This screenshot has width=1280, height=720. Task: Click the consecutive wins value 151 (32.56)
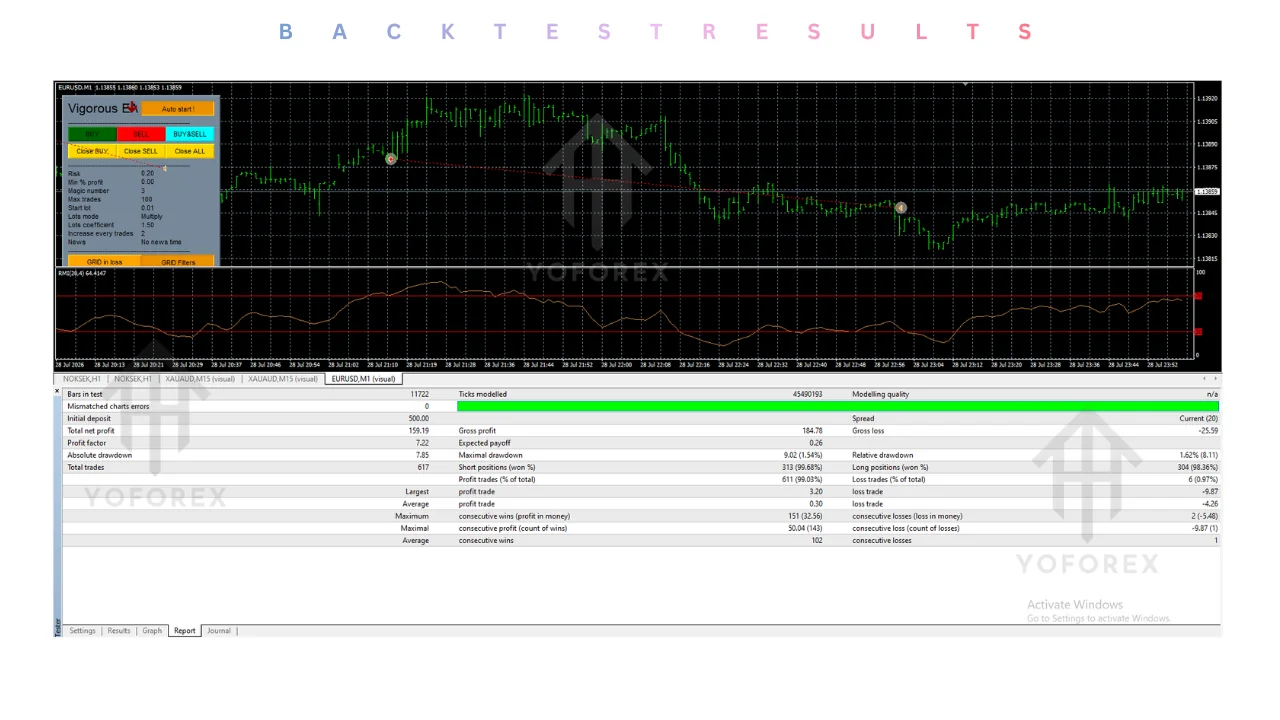point(805,516)
